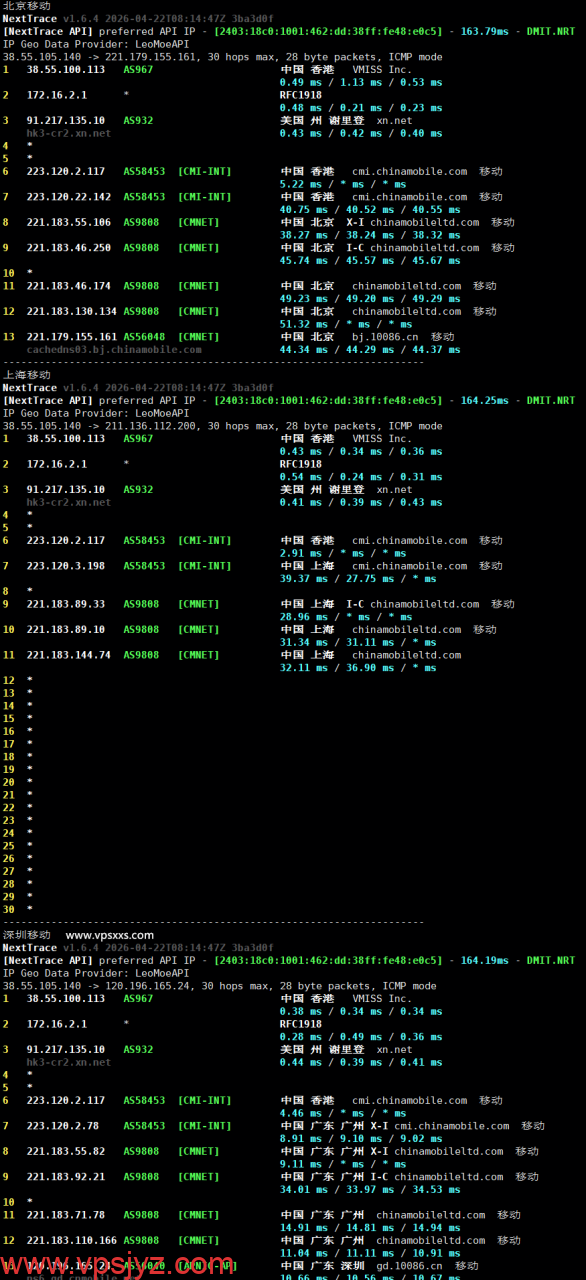Click latency 14.91 ms / 14.81 ms / 14.94 ms
The width and height of the screenshot is (586, 1280).
pos(370,1228)
